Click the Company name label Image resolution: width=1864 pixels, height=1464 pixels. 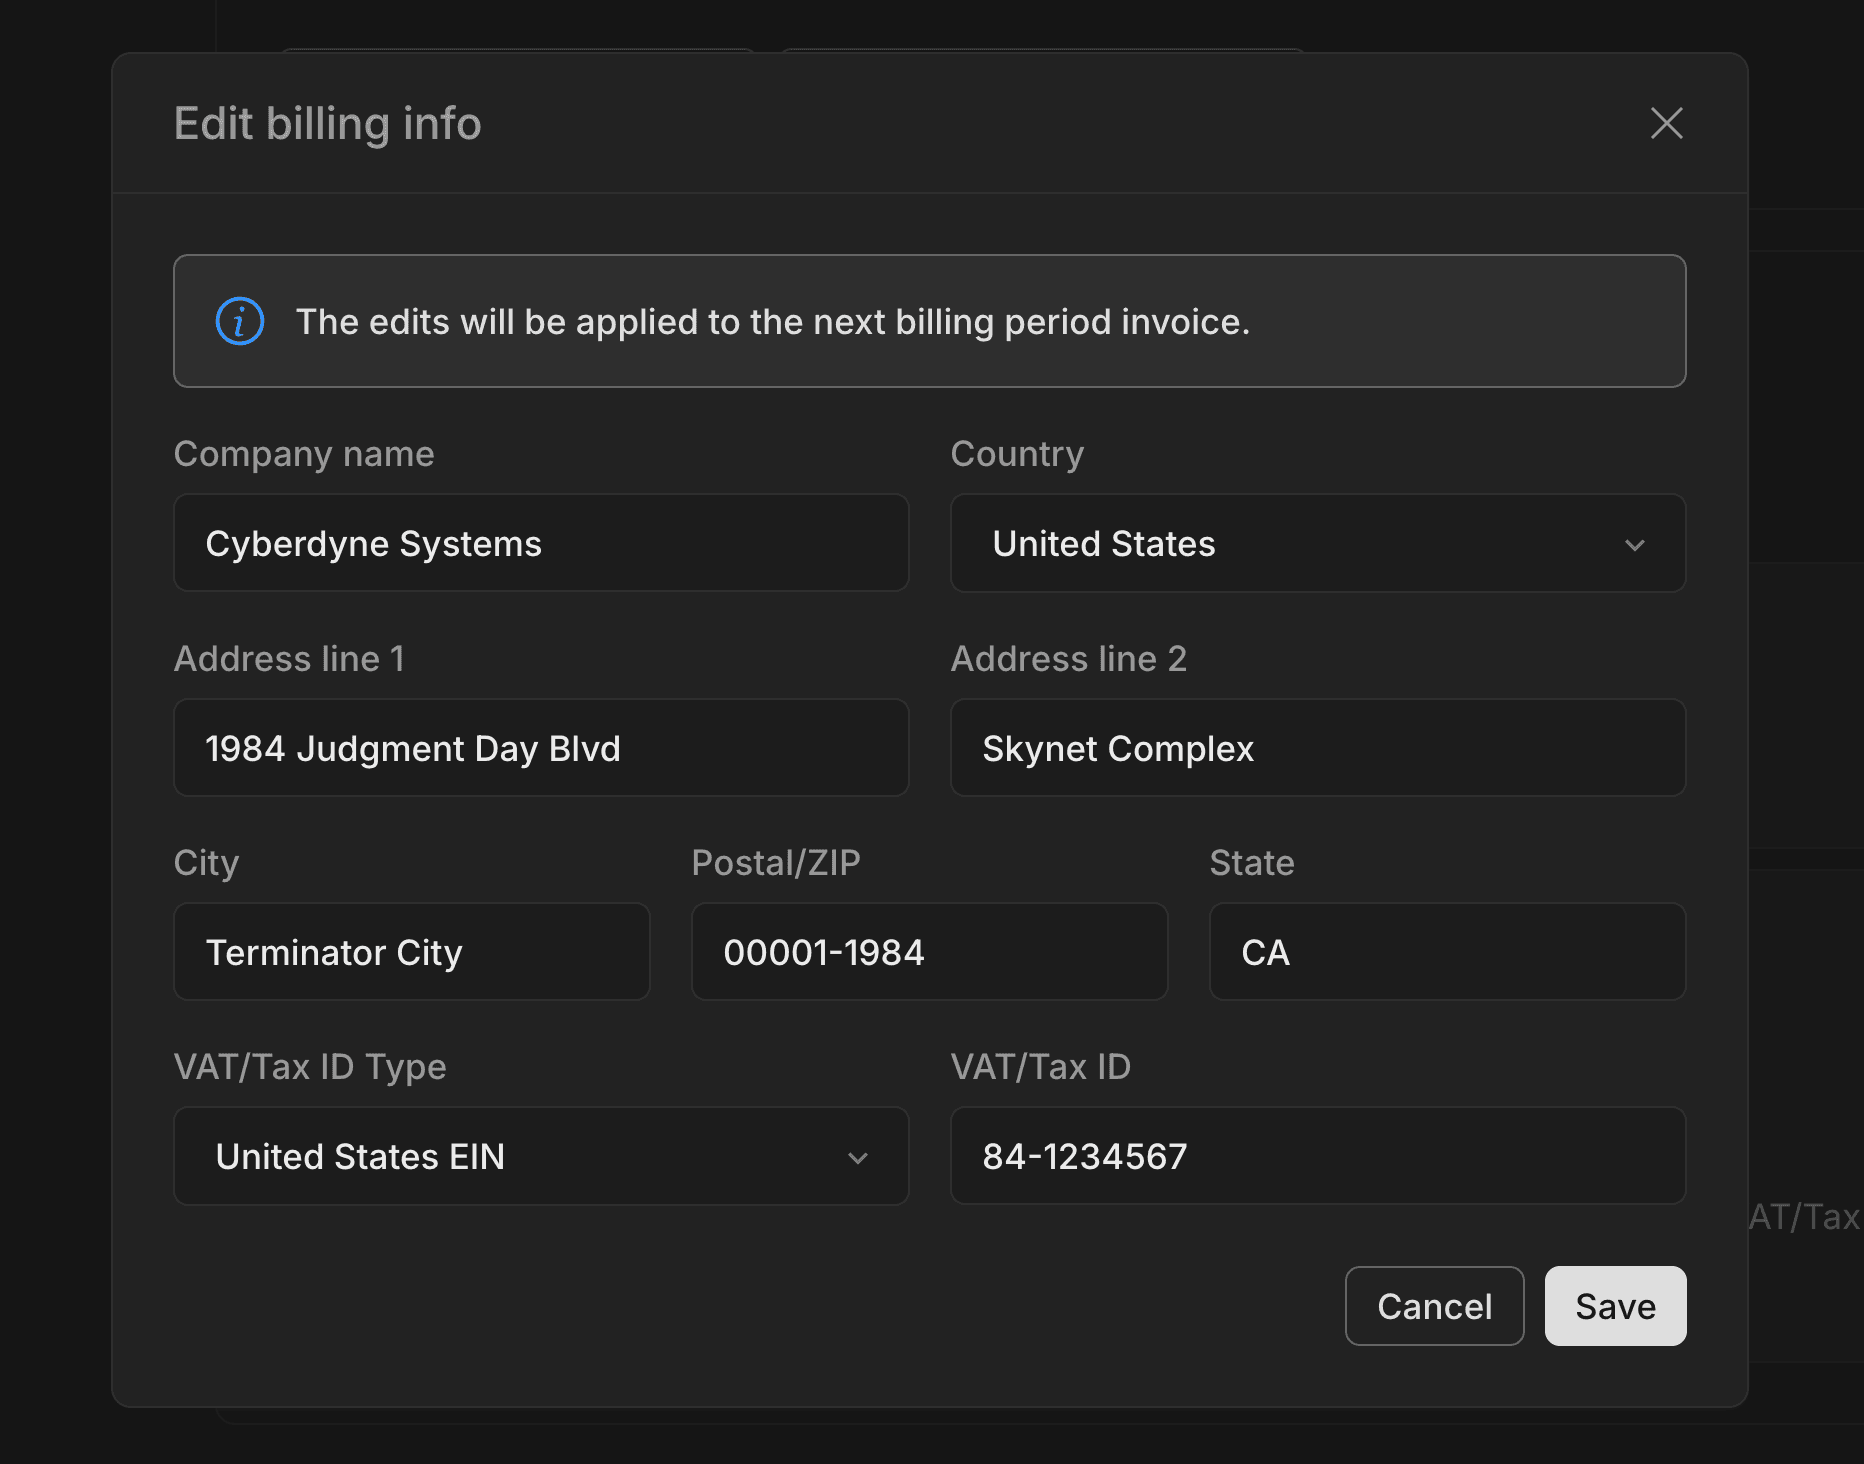pos(304,454)
